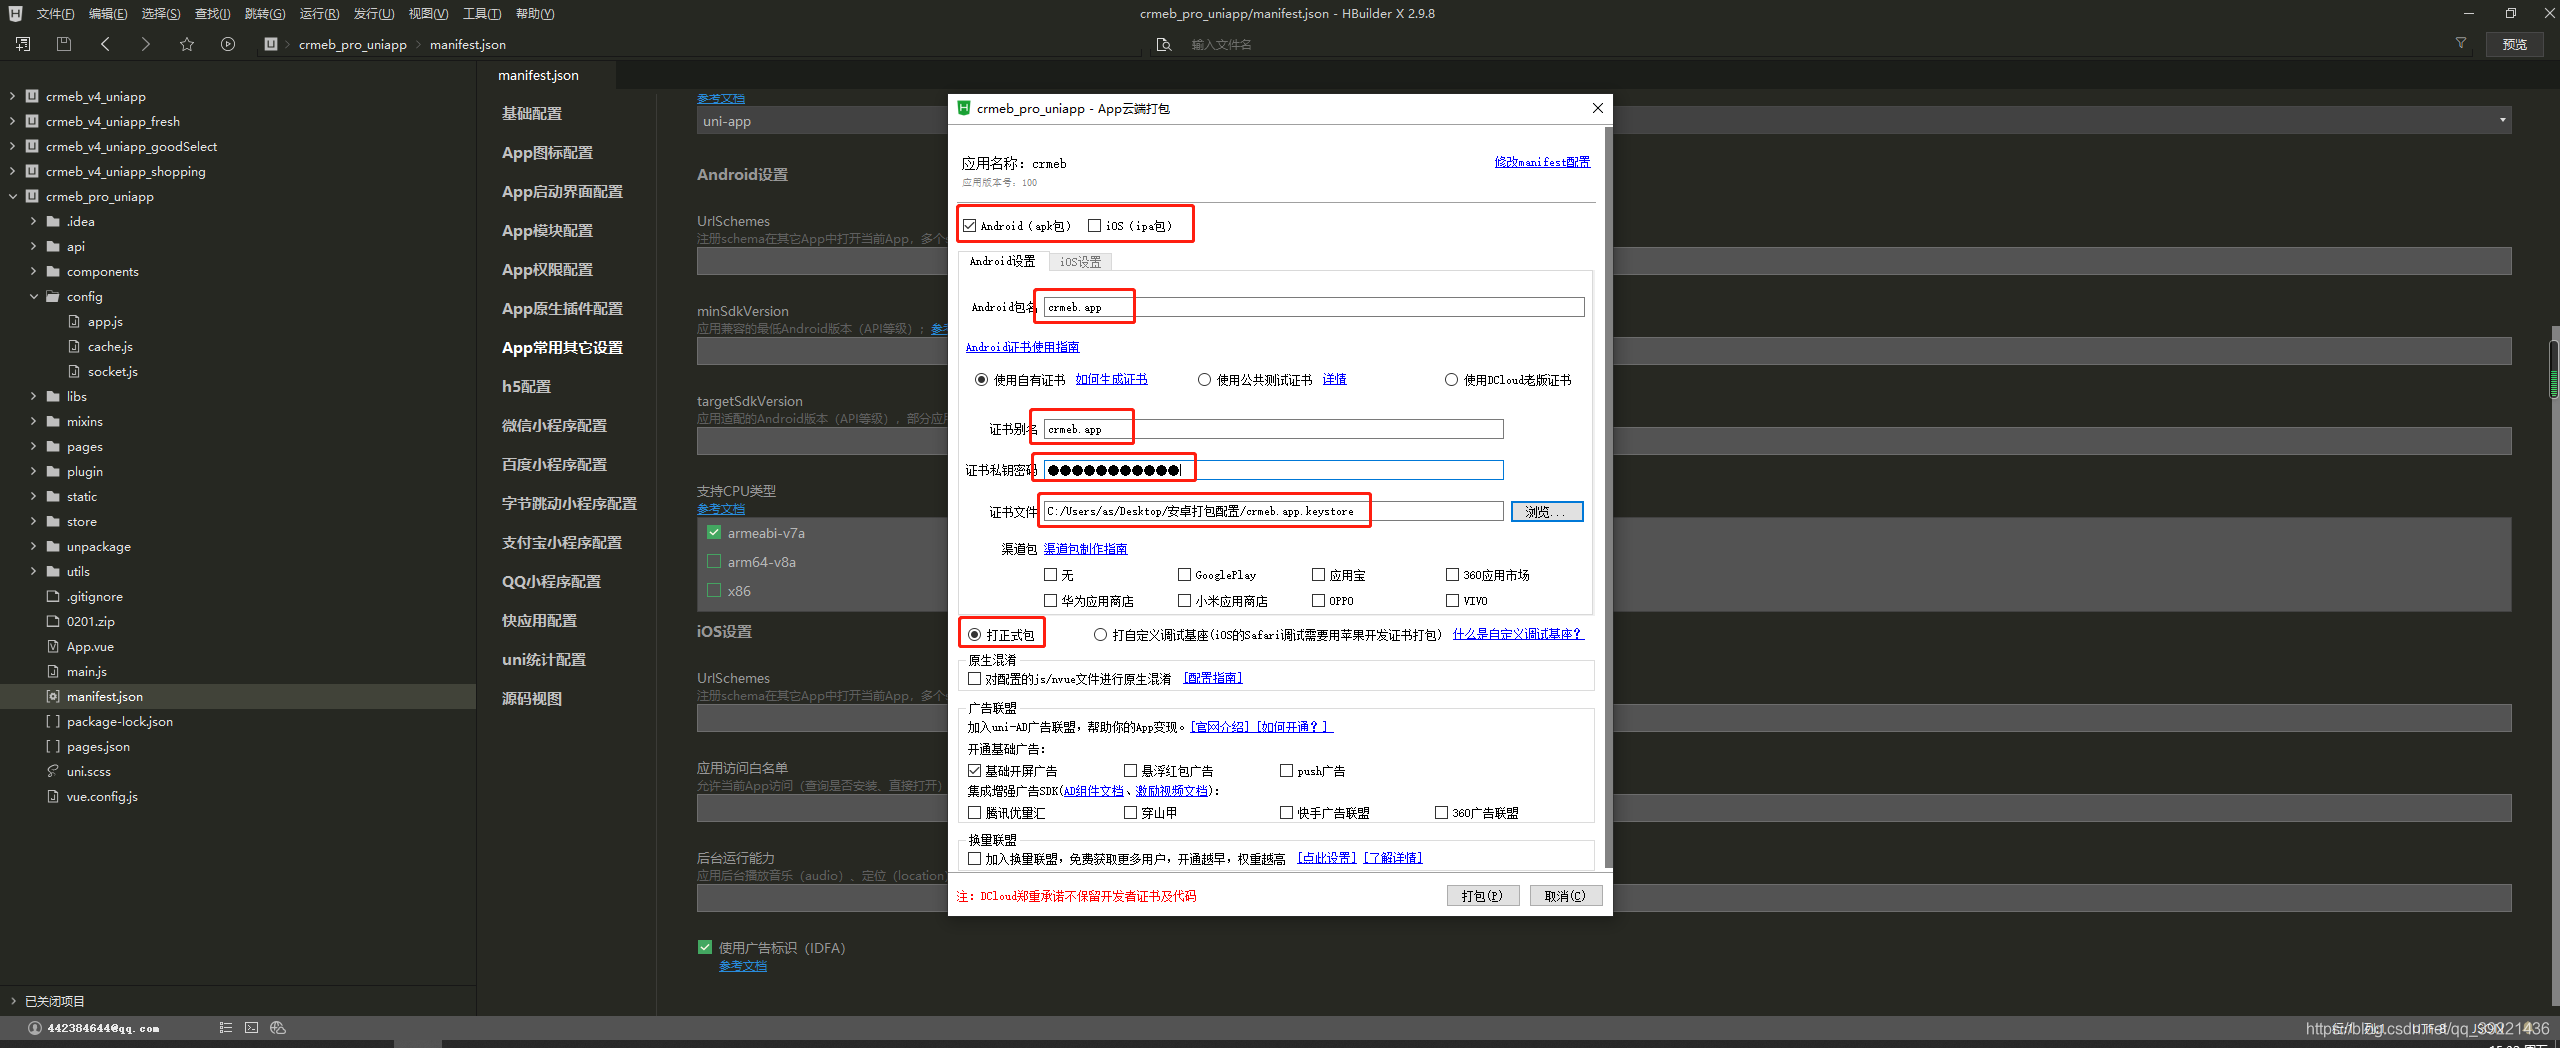The image size is (2560, 1048).
Task: Select 使用公共测试证书 radio option
Action: (1204, 380)
